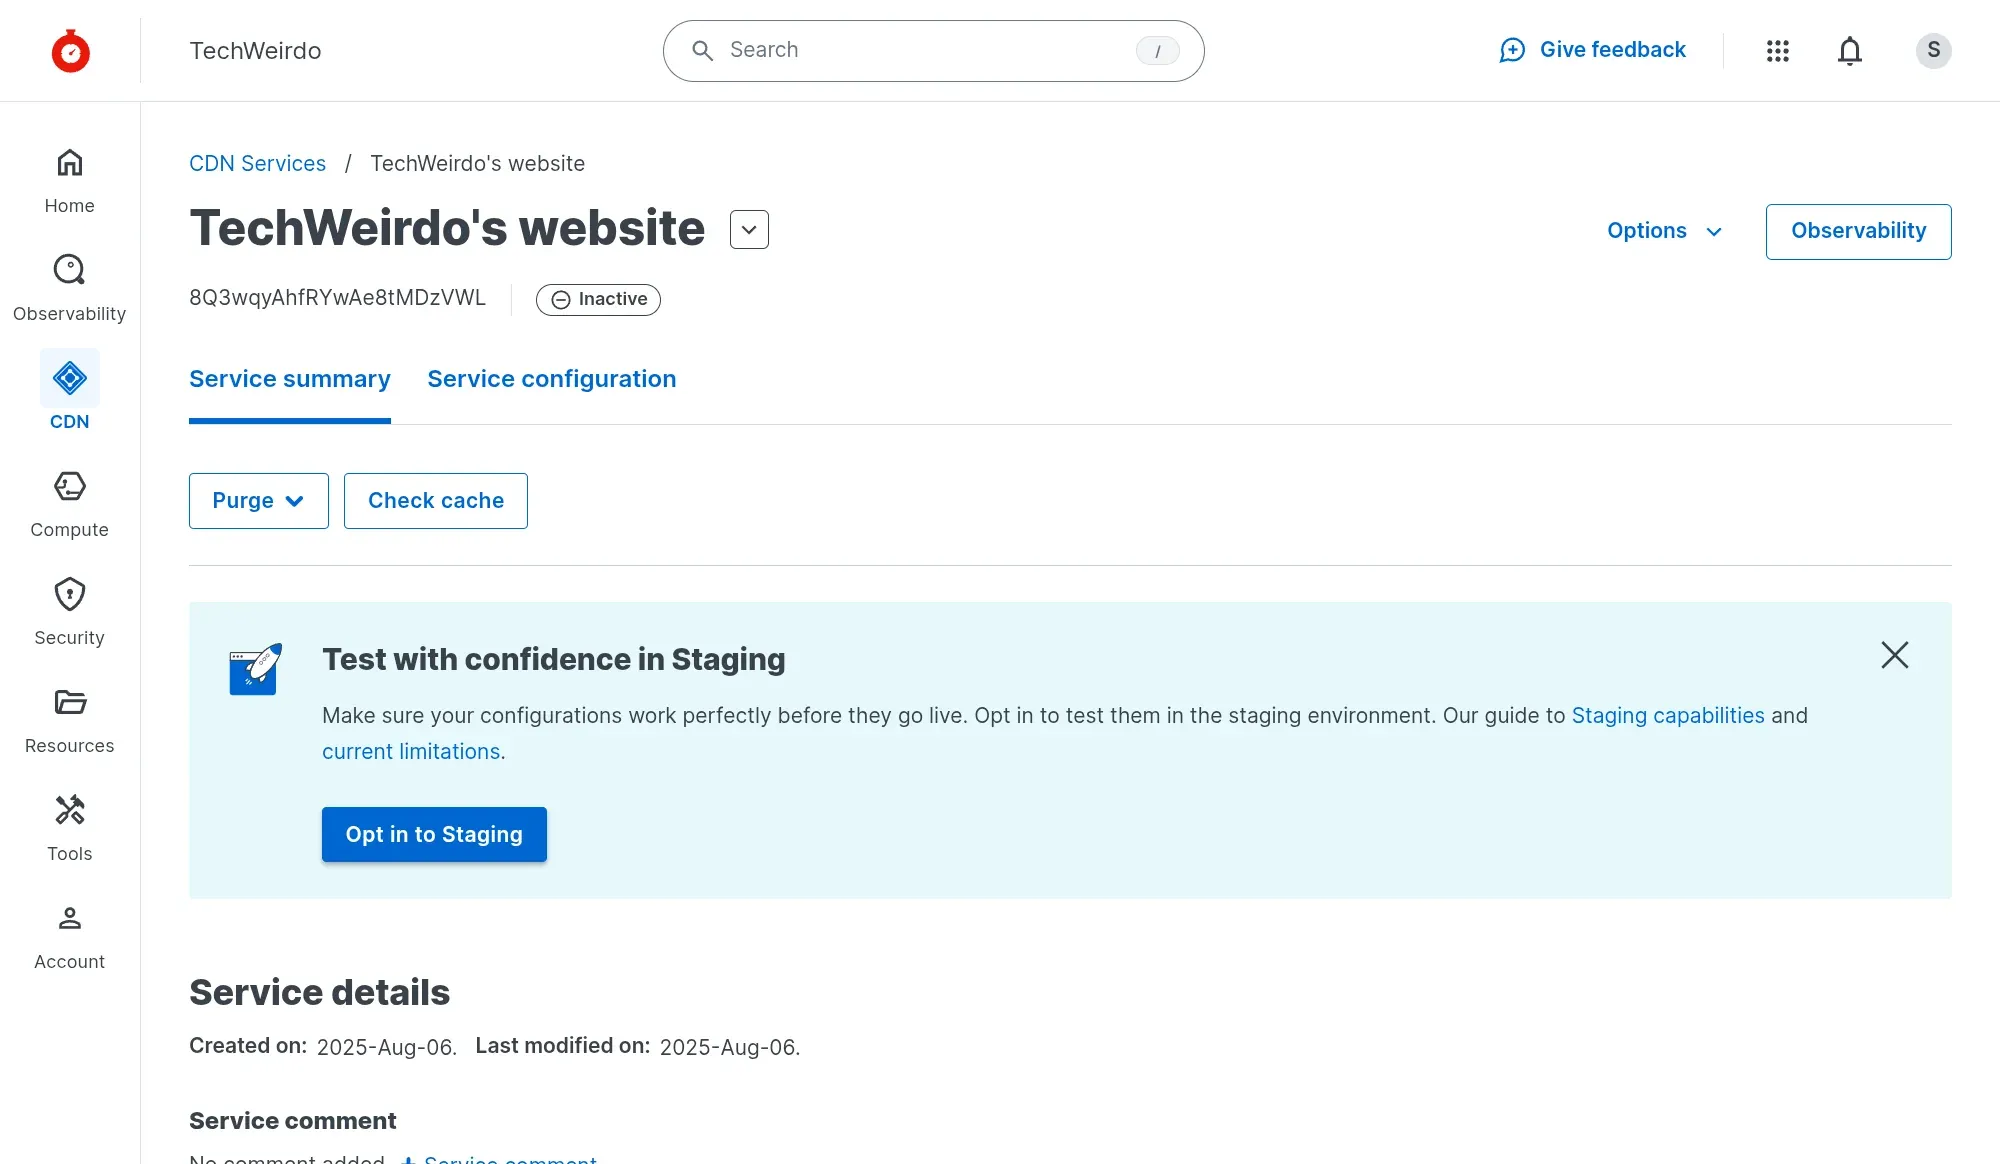Click the Service comment heading

(292, 1121)
